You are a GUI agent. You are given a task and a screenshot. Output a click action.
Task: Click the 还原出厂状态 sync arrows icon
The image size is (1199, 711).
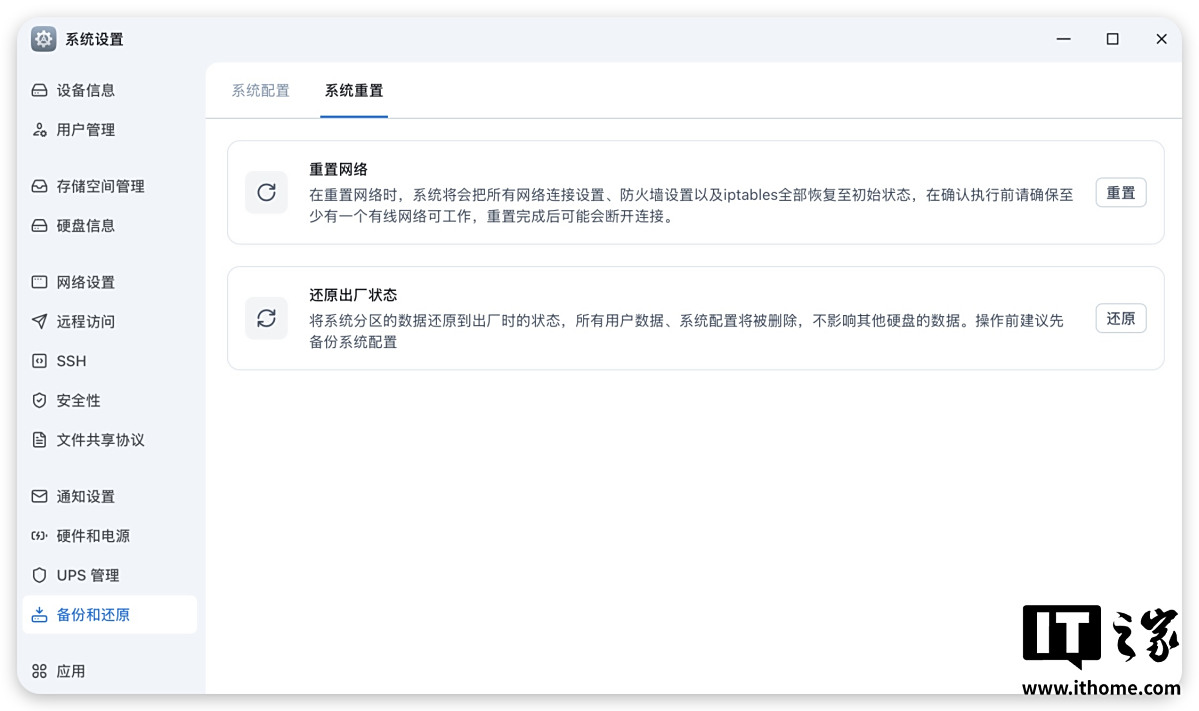click(x=266, y=319)
